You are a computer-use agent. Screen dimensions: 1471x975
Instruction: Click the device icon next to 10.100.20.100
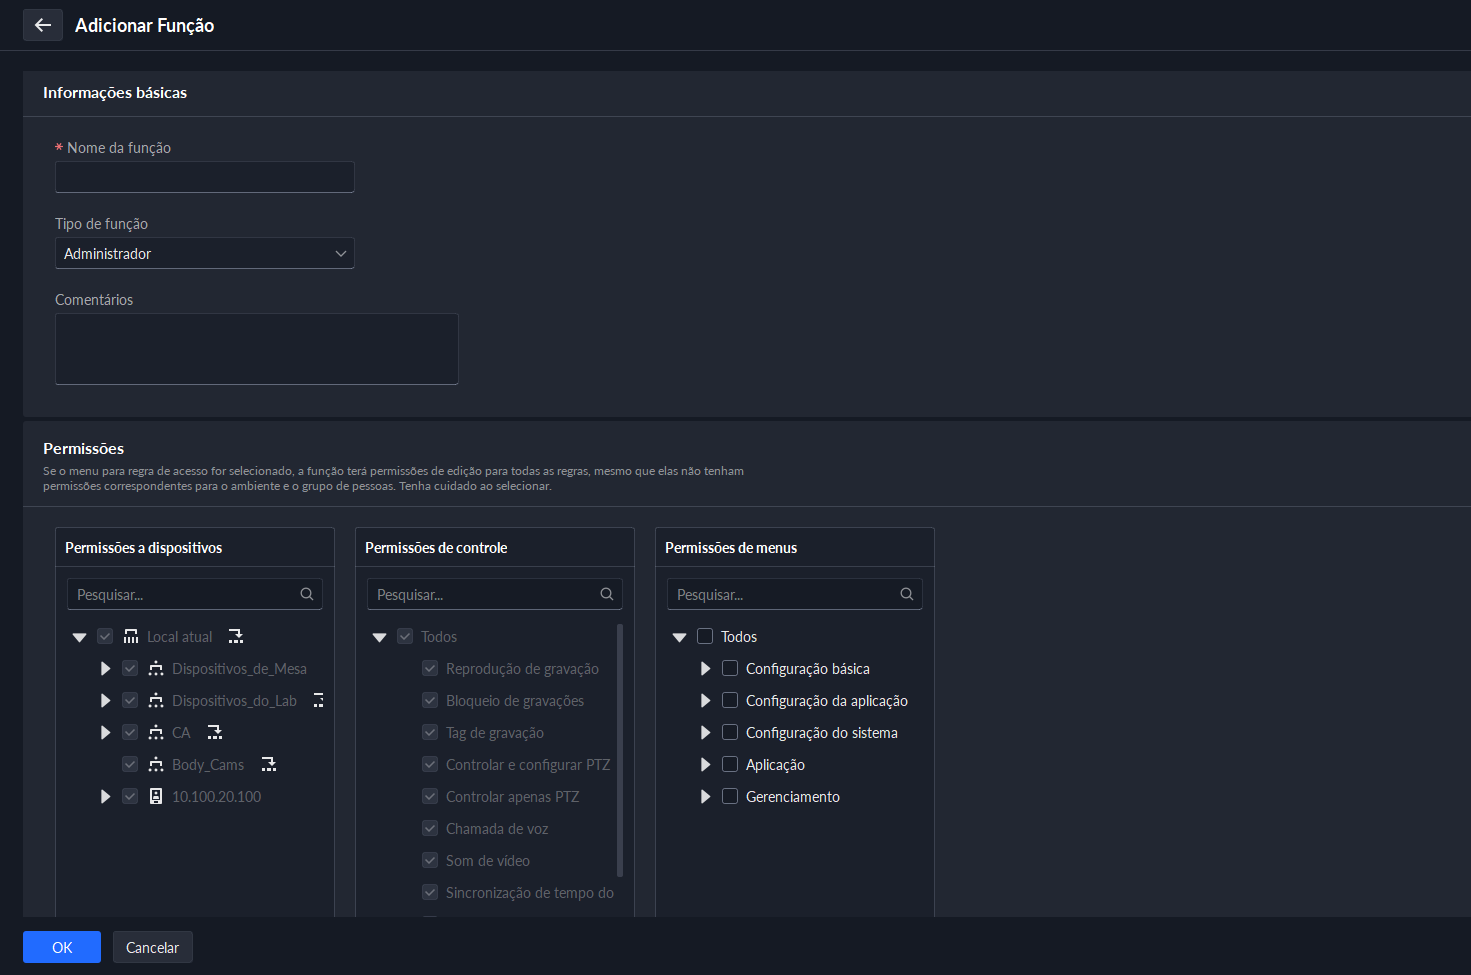coord(156,797)
